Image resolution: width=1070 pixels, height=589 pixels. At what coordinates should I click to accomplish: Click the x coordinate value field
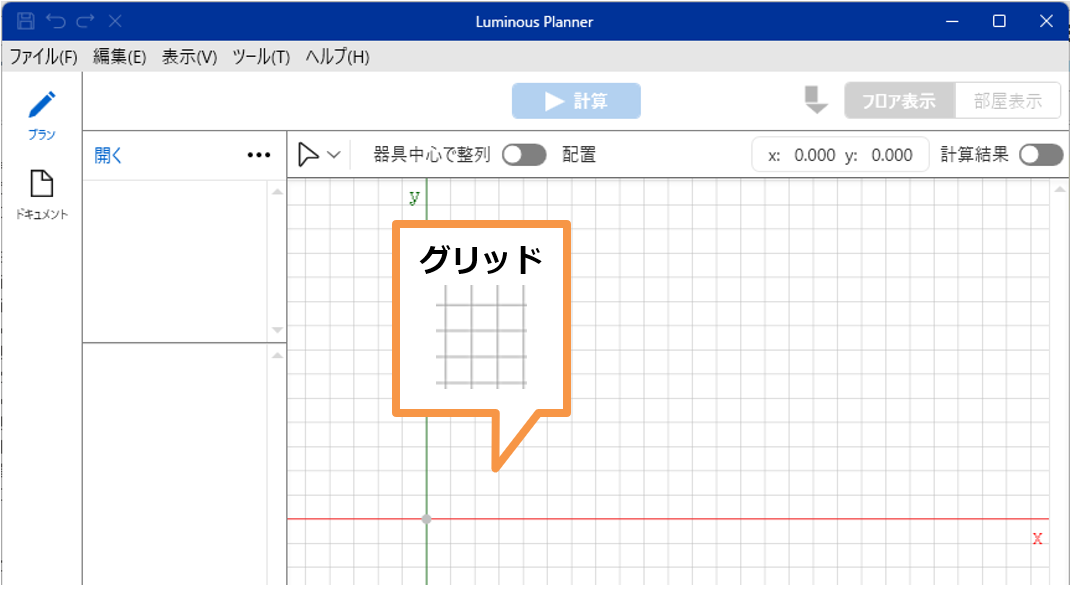813,155
